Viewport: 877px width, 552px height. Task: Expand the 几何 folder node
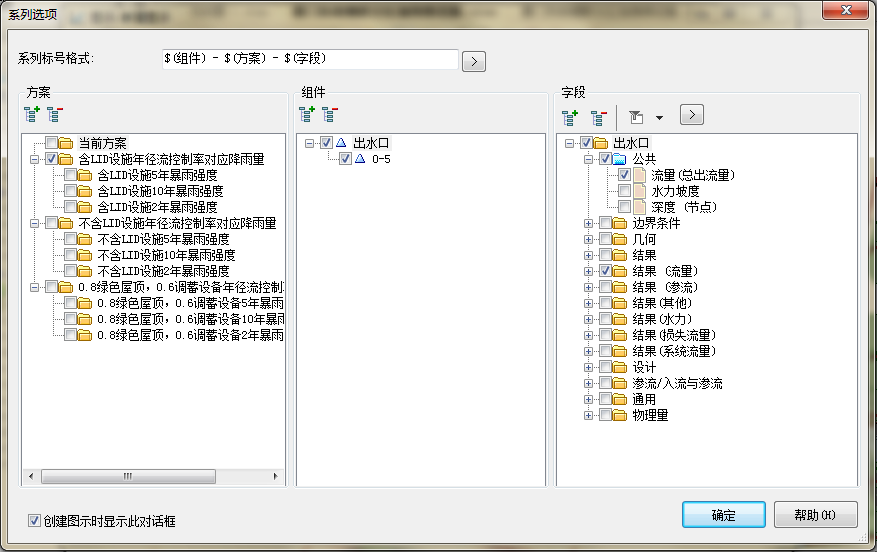pyautogui.click(x=588, y=239)
